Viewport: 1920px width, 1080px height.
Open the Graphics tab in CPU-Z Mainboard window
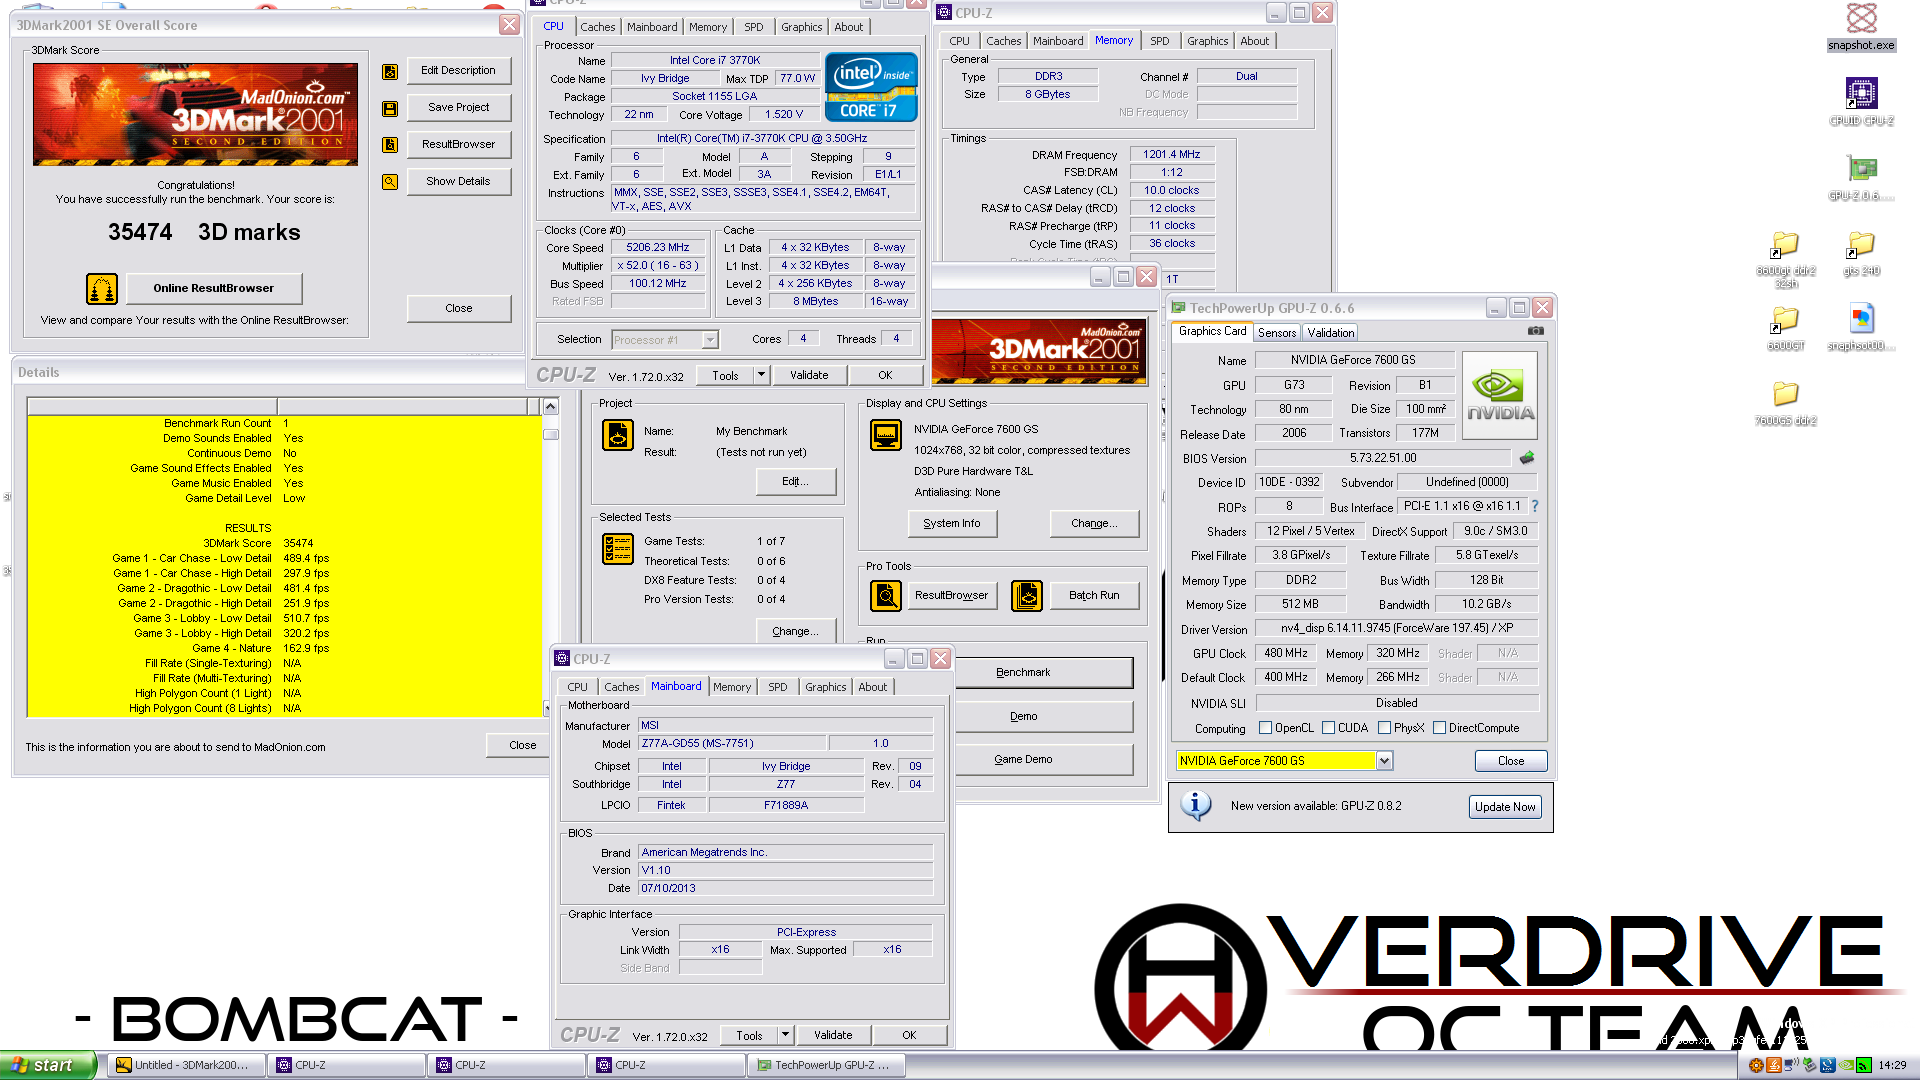click(825, 687)
